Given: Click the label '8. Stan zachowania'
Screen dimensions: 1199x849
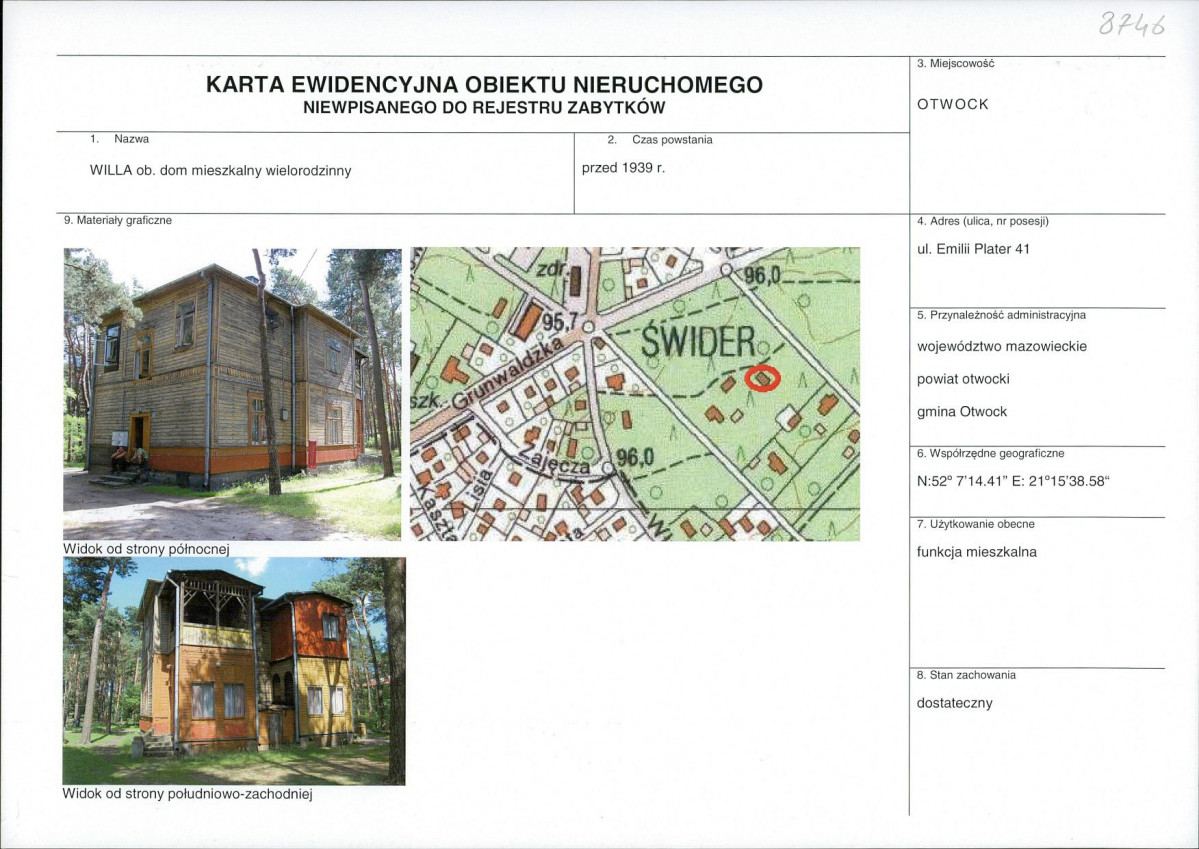Looking at the screenshot, I should (x=966, y=675).
